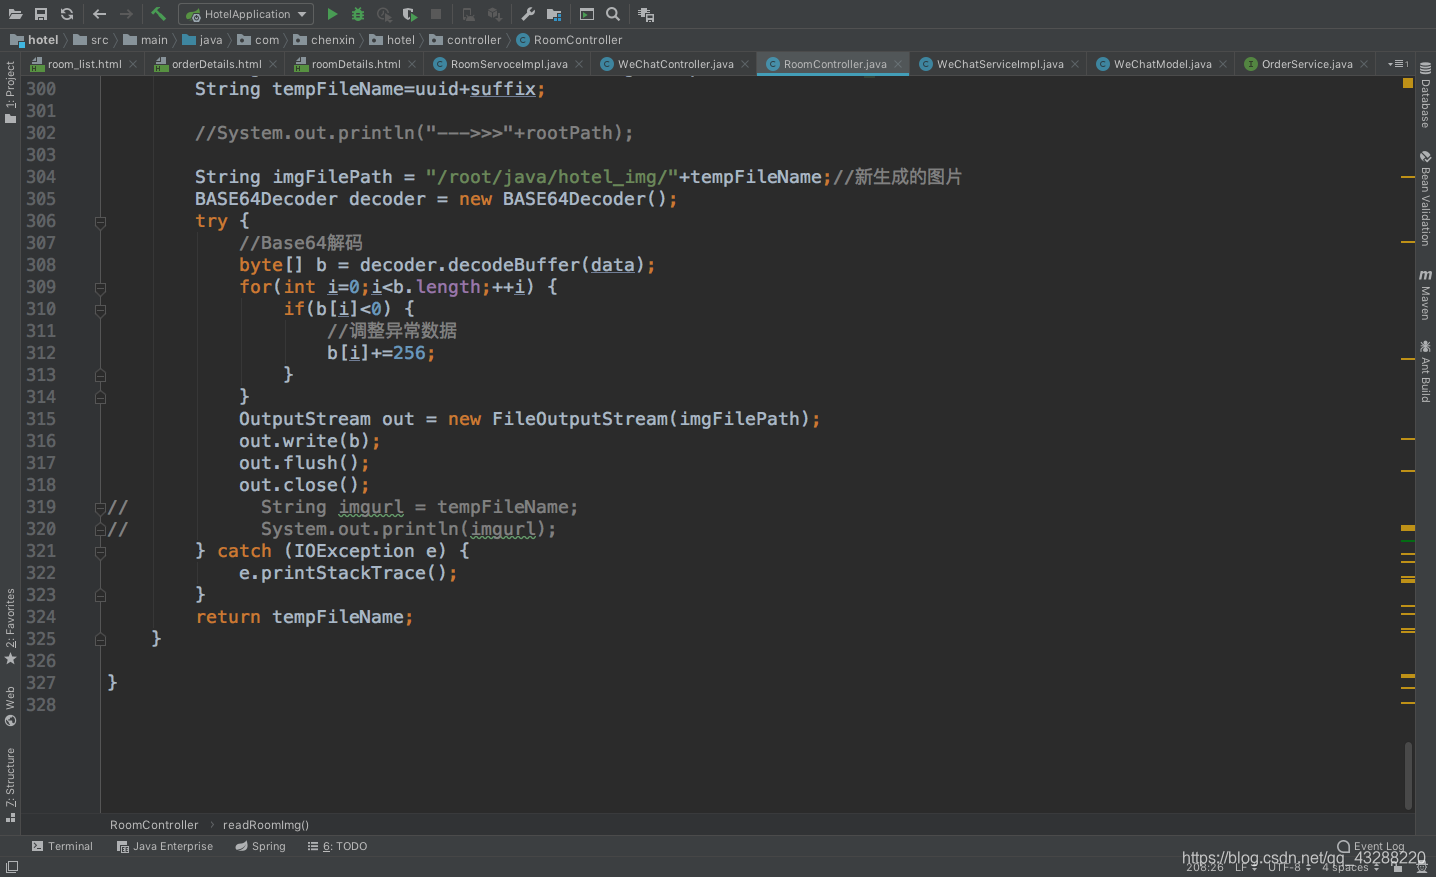The width and height of the screenshot is (1436, 877).
Task: Click the Open folder icon in toolbar
Action: 15,14
